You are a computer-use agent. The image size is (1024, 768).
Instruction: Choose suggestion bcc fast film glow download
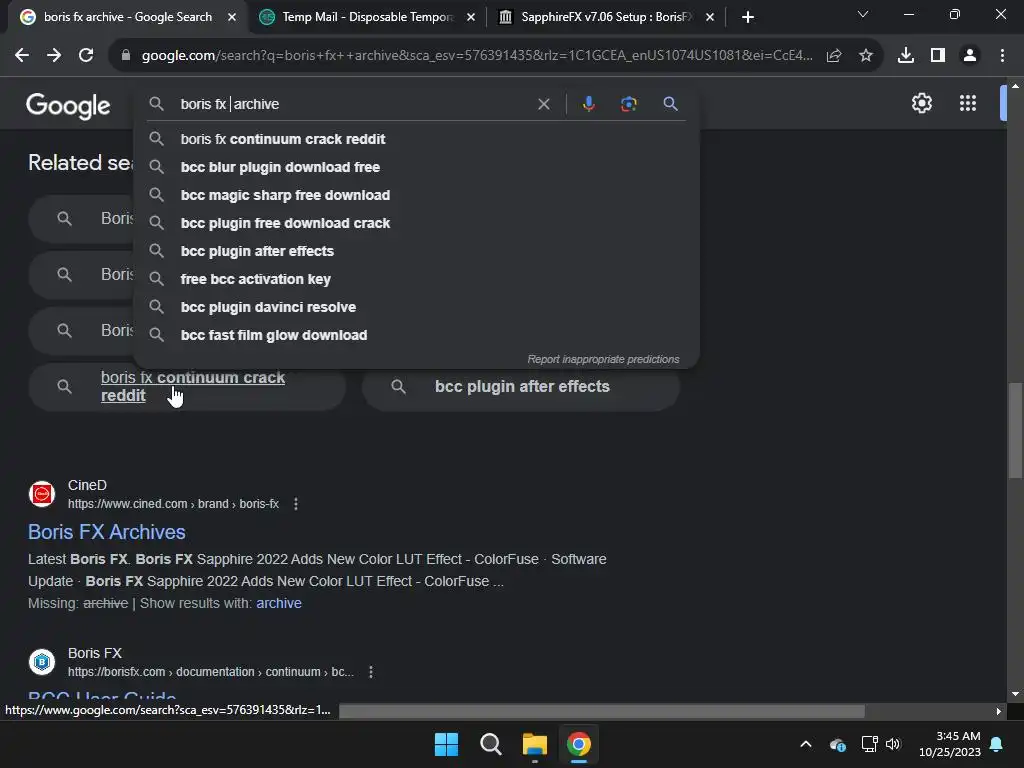[x=417, y=336]
